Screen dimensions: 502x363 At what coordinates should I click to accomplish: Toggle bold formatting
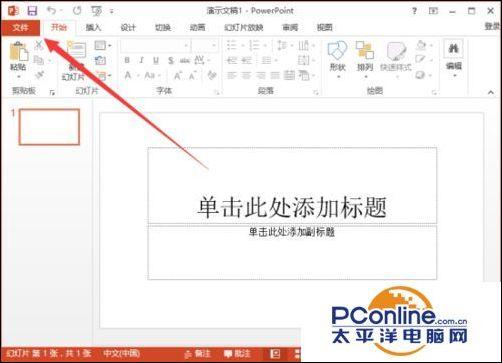click(x=127, y=61)
